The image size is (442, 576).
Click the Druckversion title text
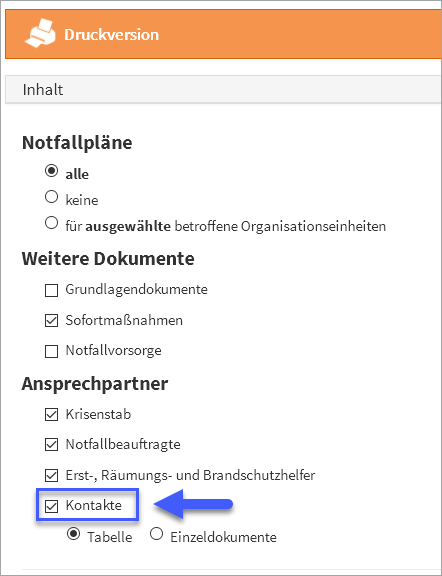point(112,35)
